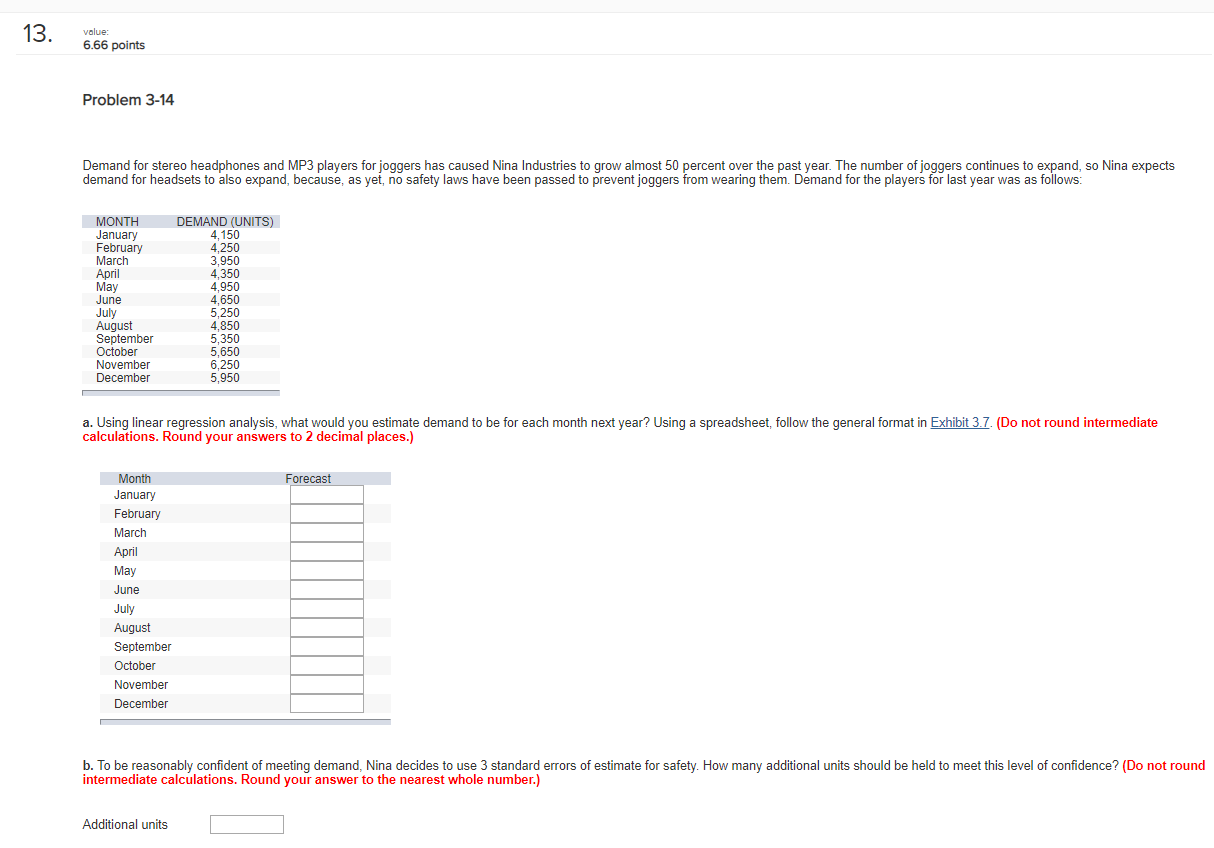Click the December forecast input field

click(x=326, y=703)
